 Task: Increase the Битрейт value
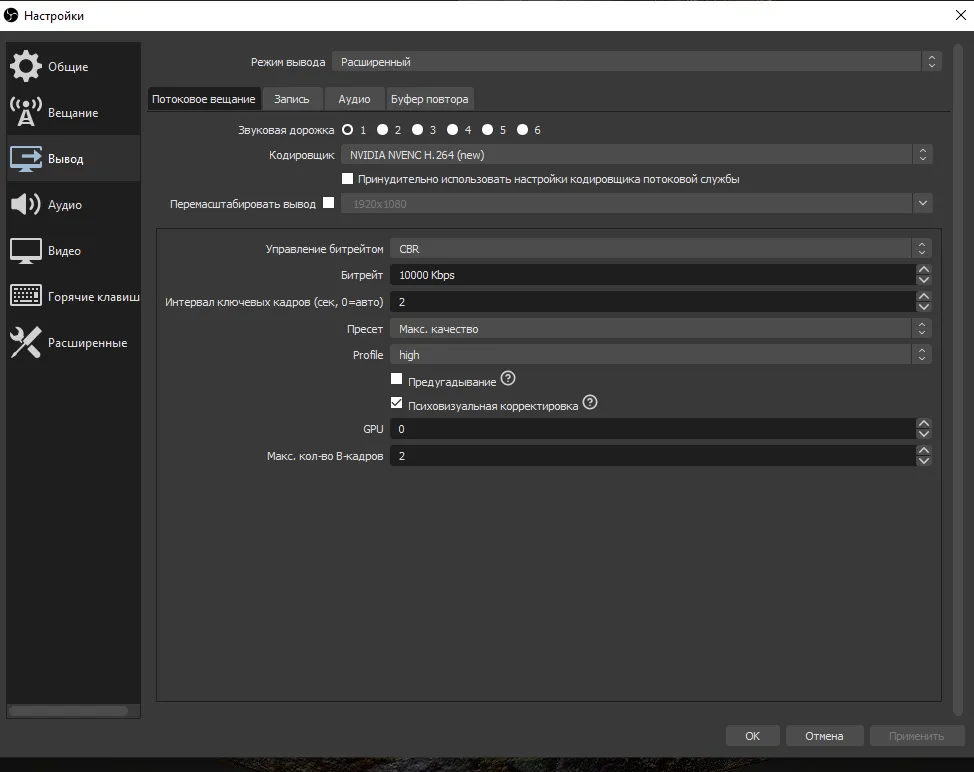coord(924,270)
